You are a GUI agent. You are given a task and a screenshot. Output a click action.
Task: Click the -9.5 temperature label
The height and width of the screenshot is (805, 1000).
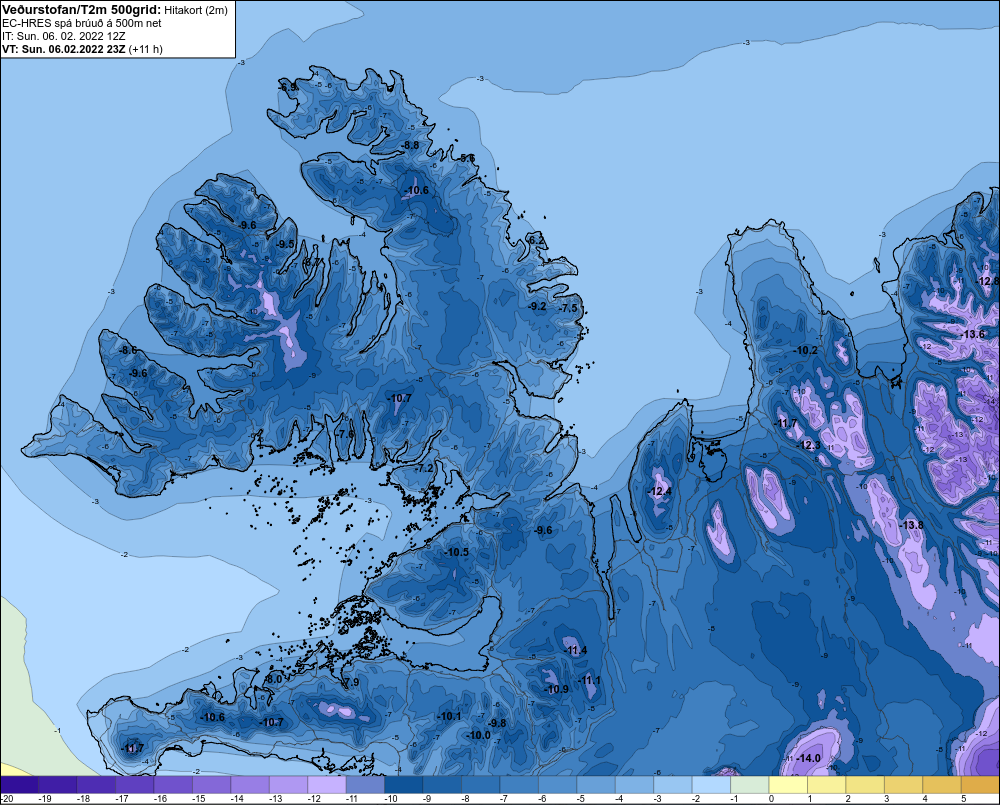286,244
